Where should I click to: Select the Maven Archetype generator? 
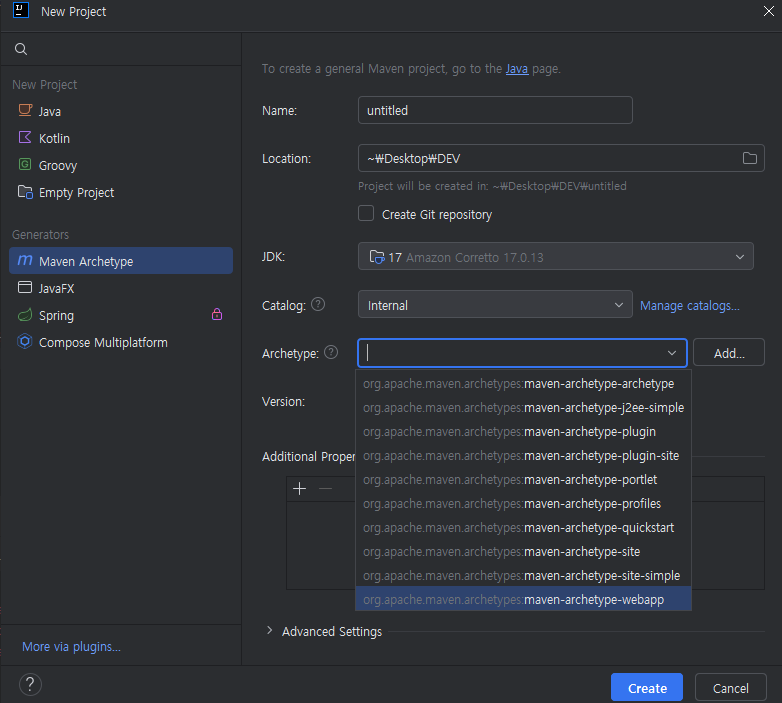121,261
